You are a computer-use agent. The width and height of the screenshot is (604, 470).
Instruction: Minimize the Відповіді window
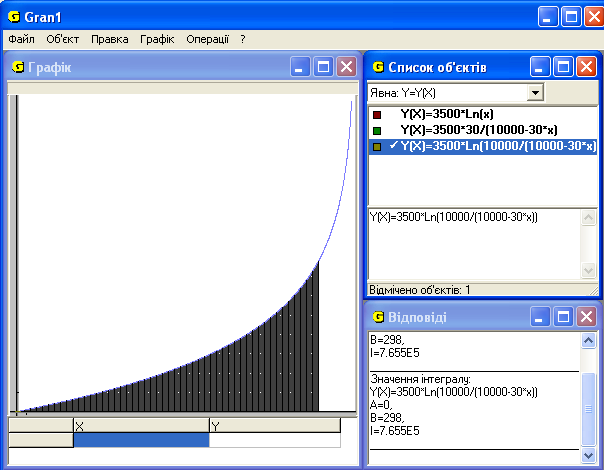pos(540,317)
